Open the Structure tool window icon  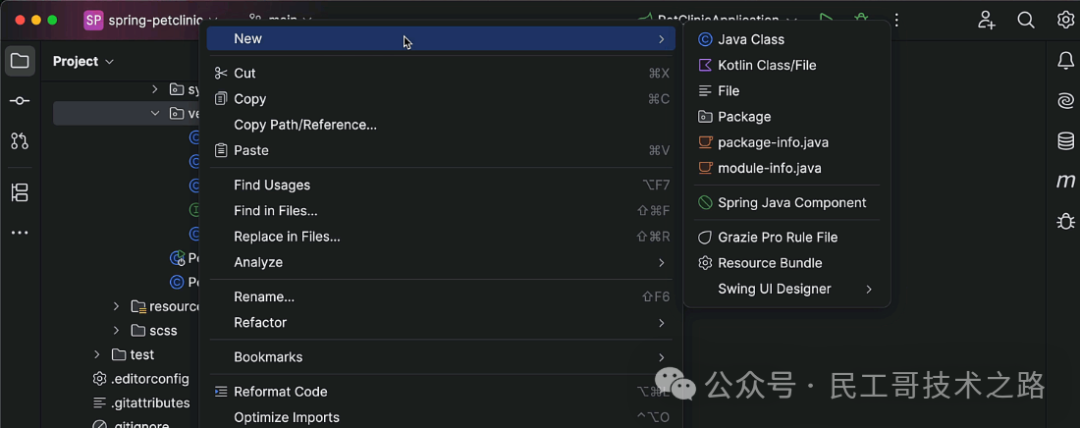(20, 192)
